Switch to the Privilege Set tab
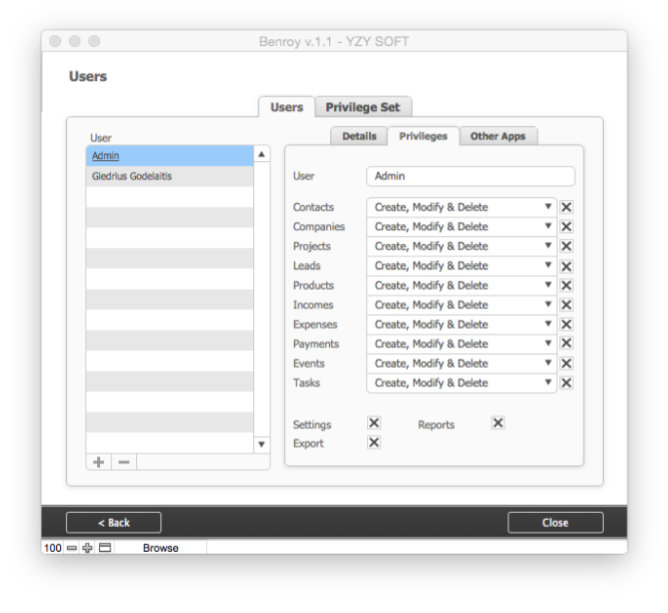 click(363, 108)
